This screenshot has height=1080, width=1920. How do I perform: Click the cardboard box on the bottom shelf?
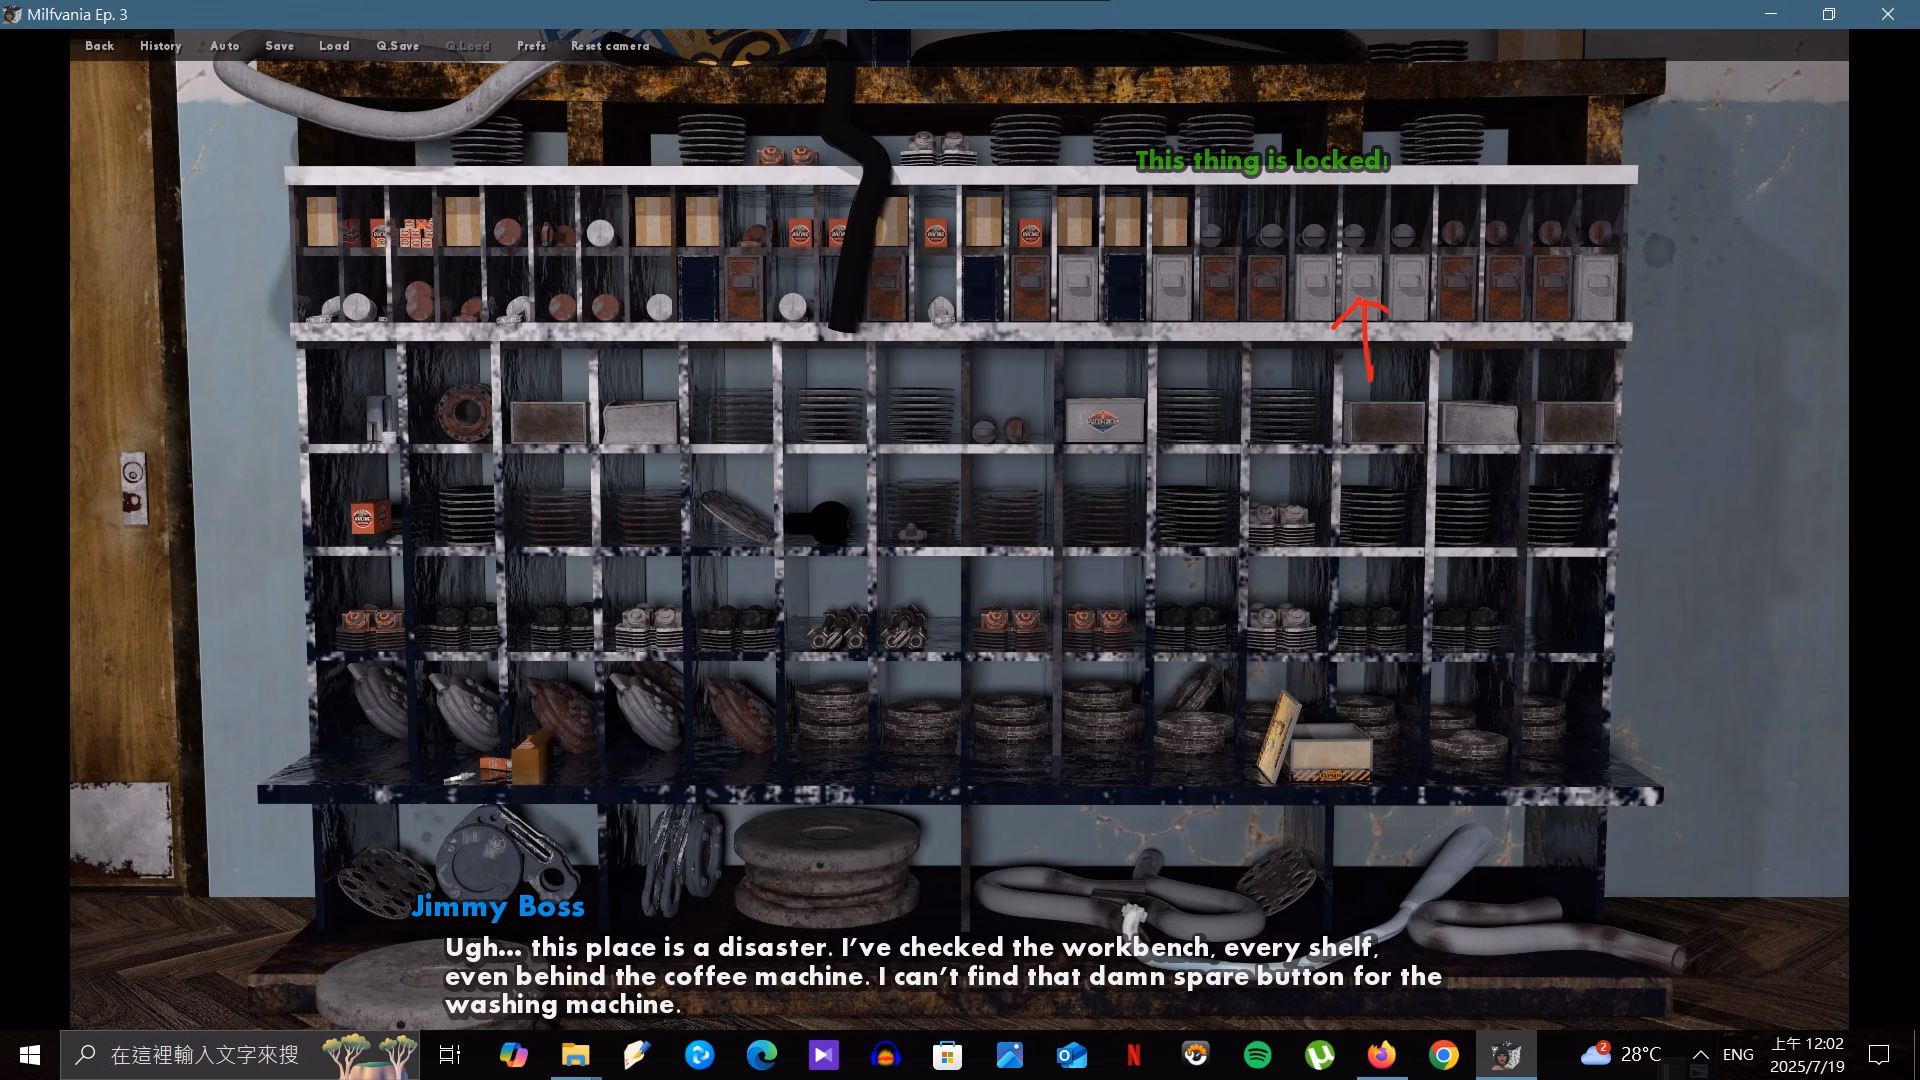pyautogui.click(x=1330, y=752)
